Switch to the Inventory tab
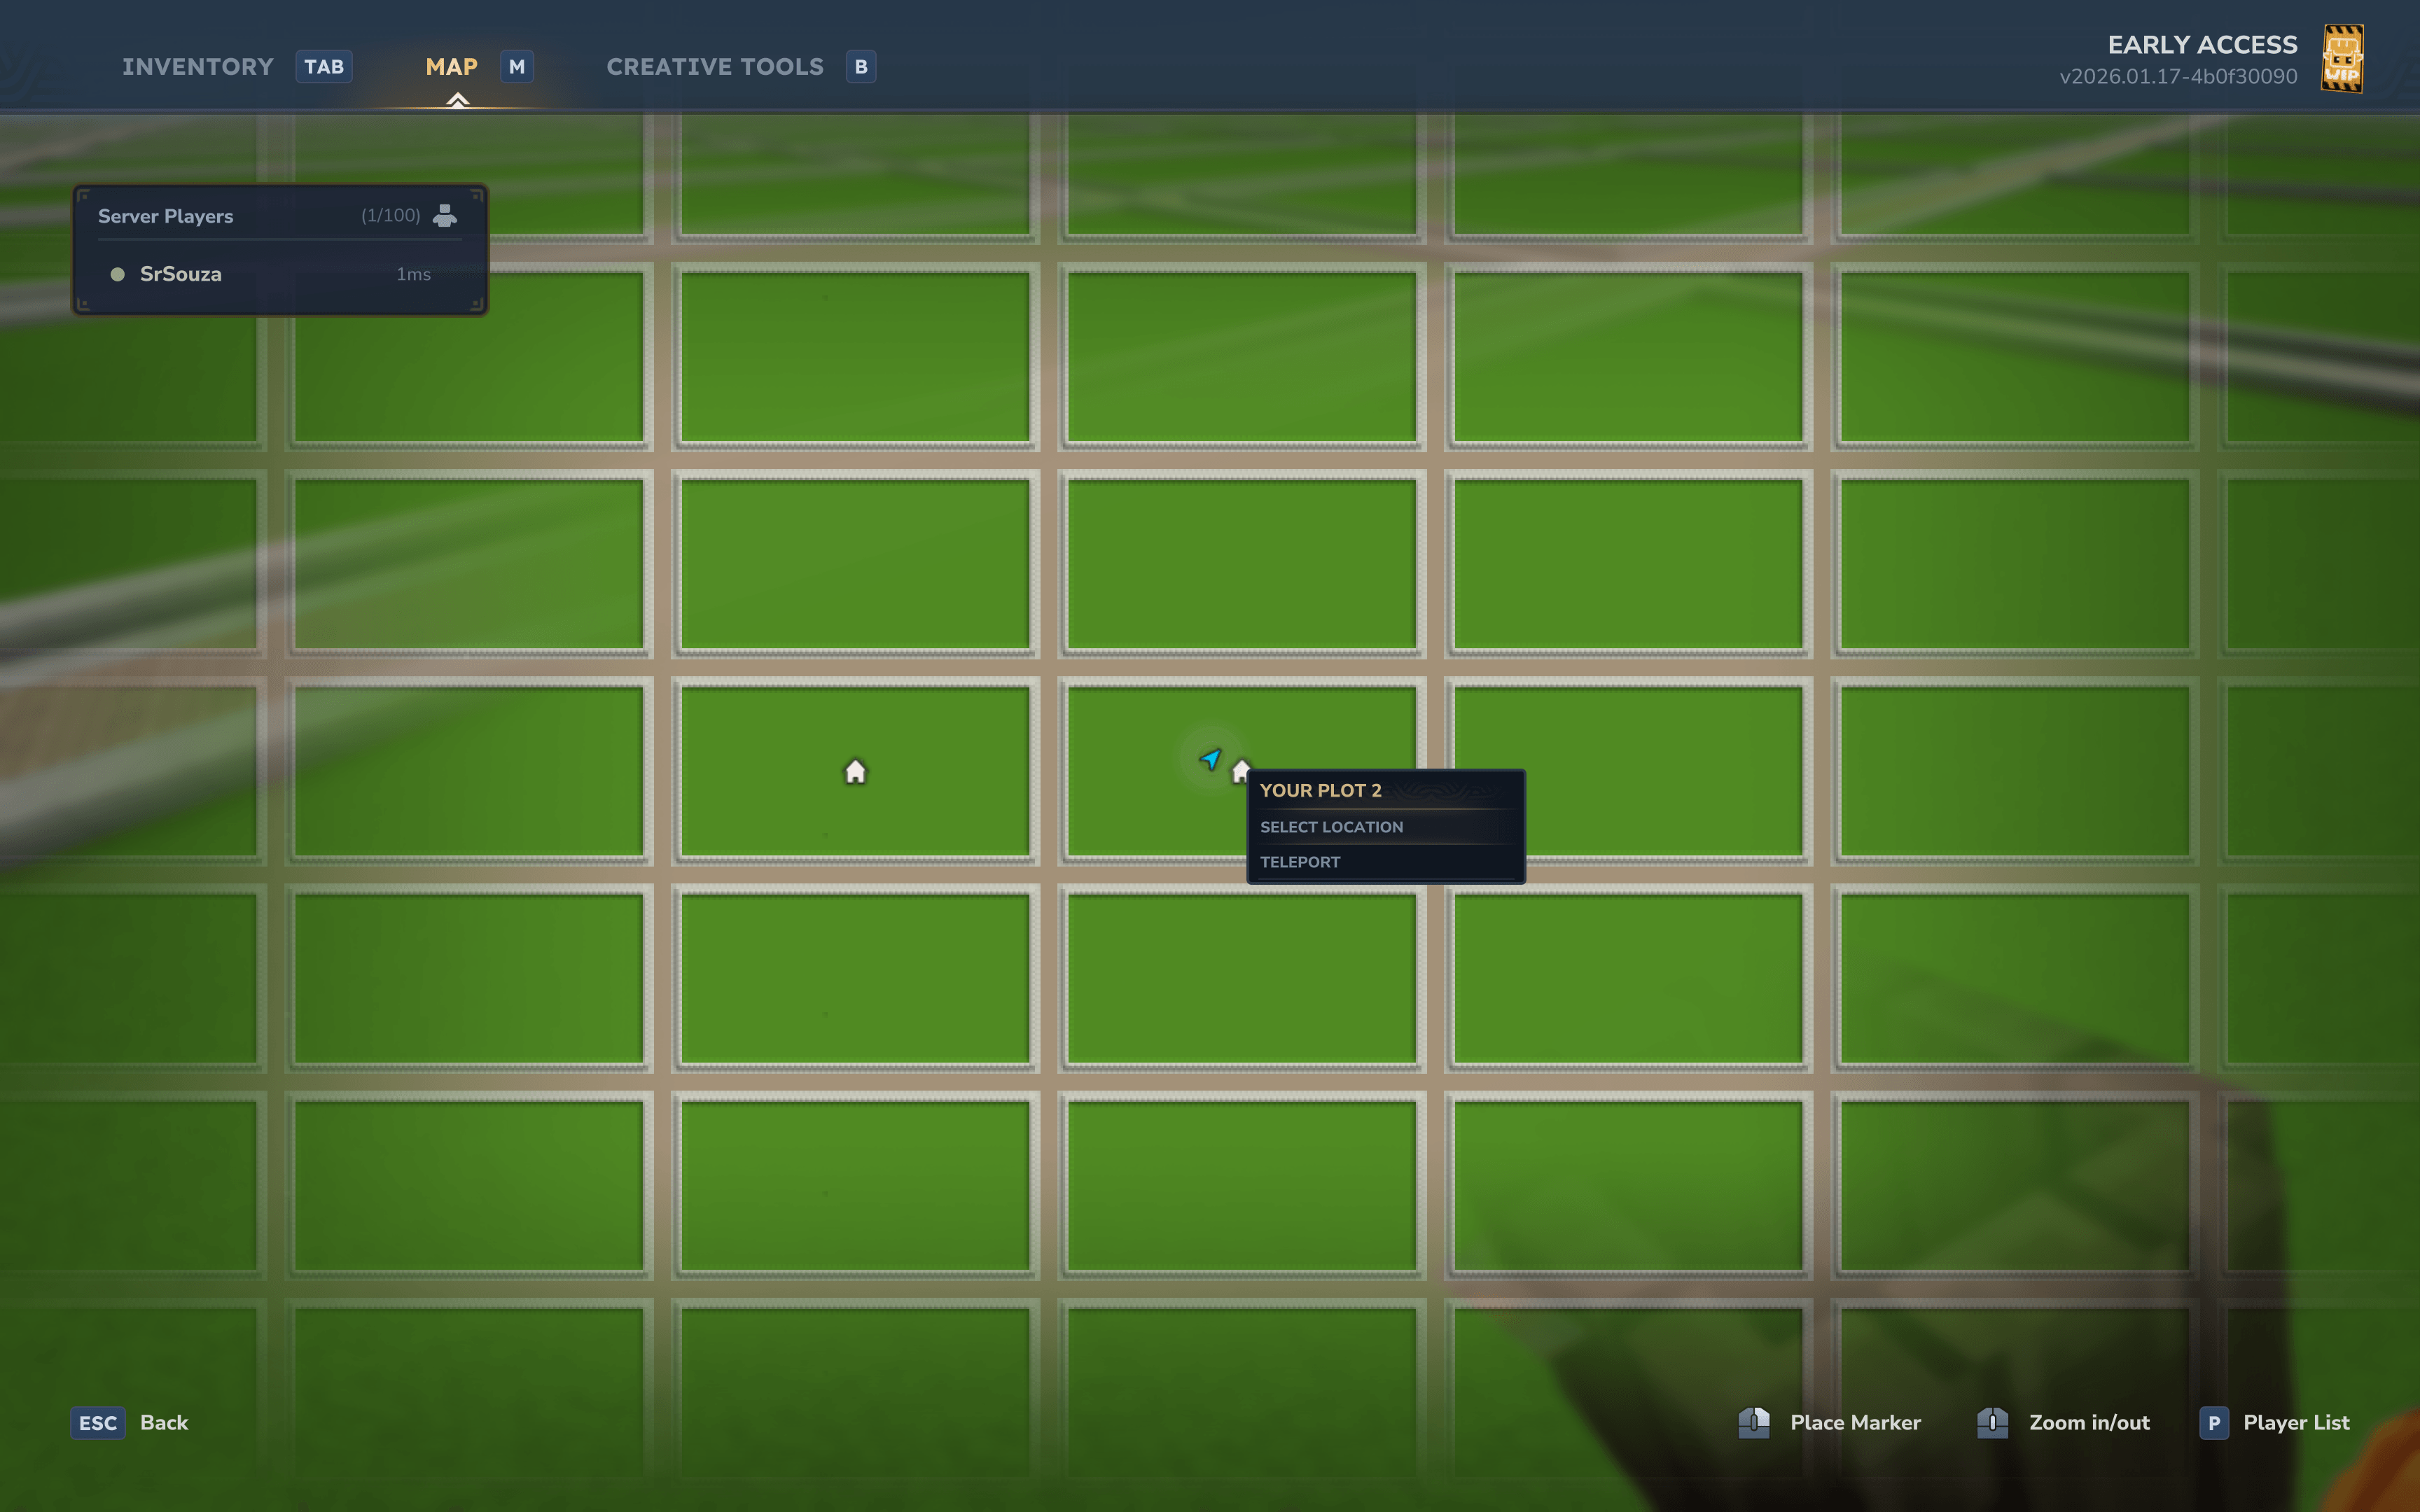Viewport: 2420px width, 1512px height. point(198,67)
